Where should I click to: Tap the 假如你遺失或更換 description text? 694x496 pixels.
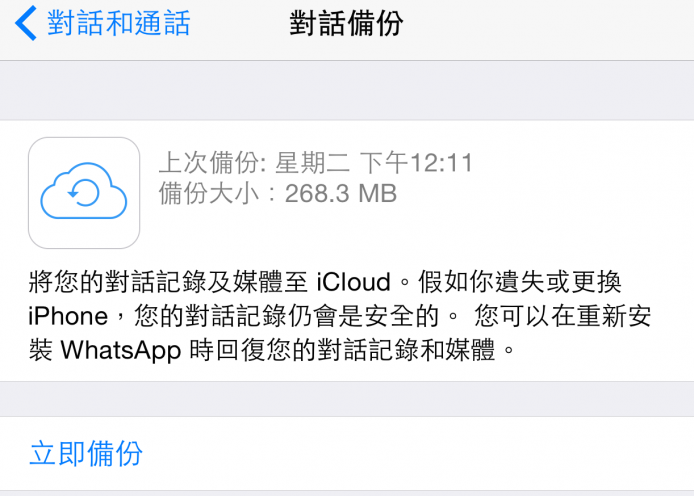coord(528,282)
